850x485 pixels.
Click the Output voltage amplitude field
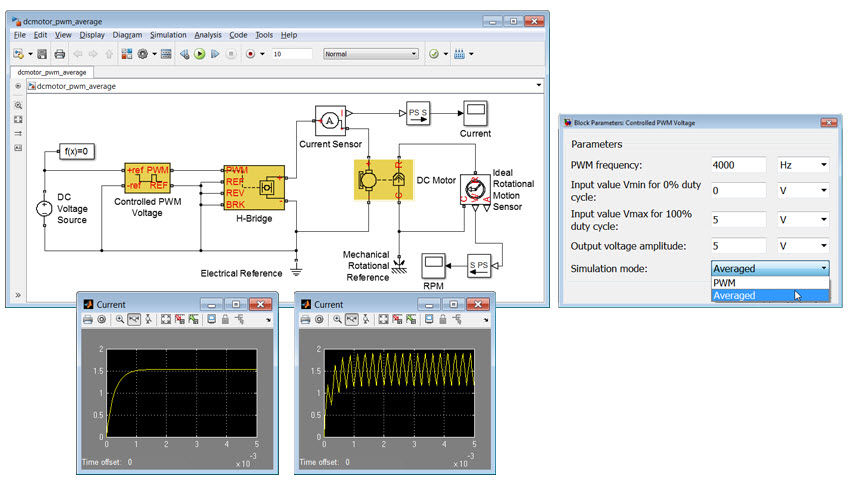pos(739,246)
